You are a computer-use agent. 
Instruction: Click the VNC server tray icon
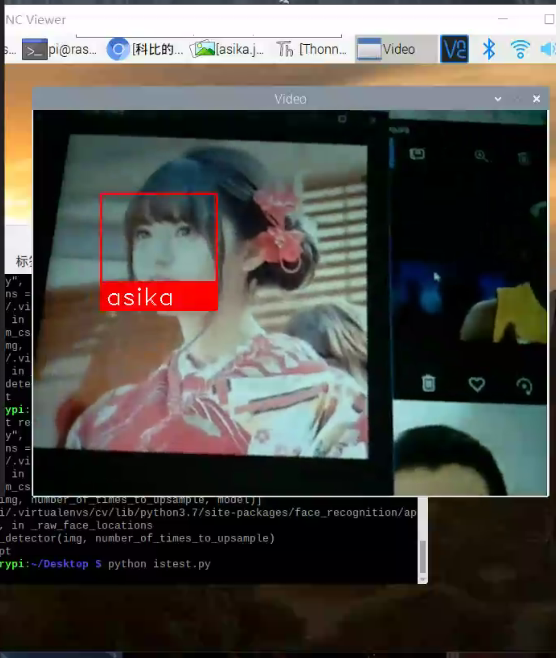click(x=454, y=49)
